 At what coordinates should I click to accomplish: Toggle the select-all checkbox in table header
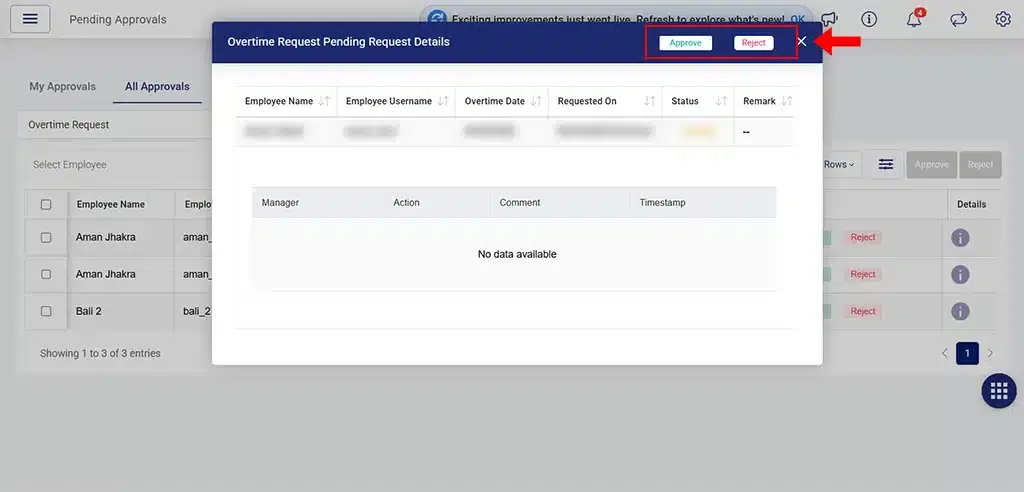(x=46, y=205)
